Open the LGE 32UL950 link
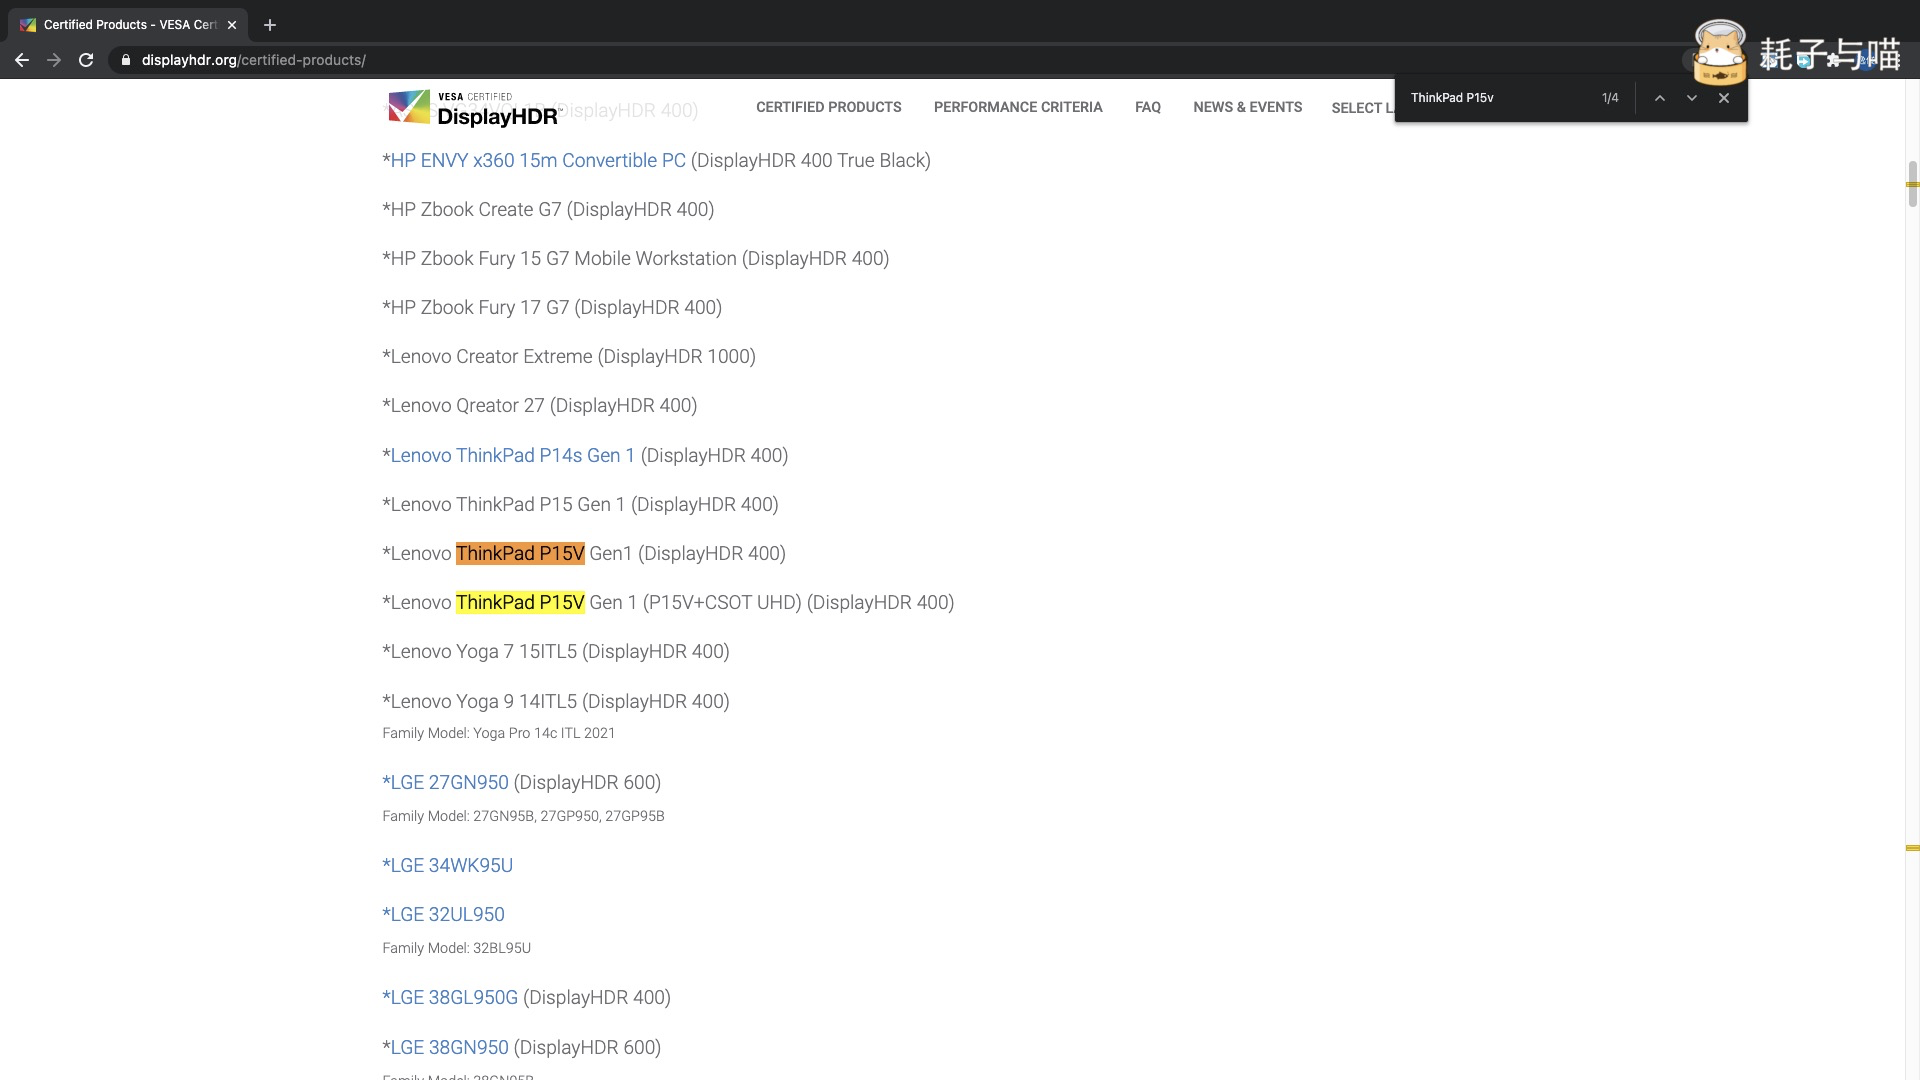The width and height of the screenshot is (1920, 1080). (443, 915)
